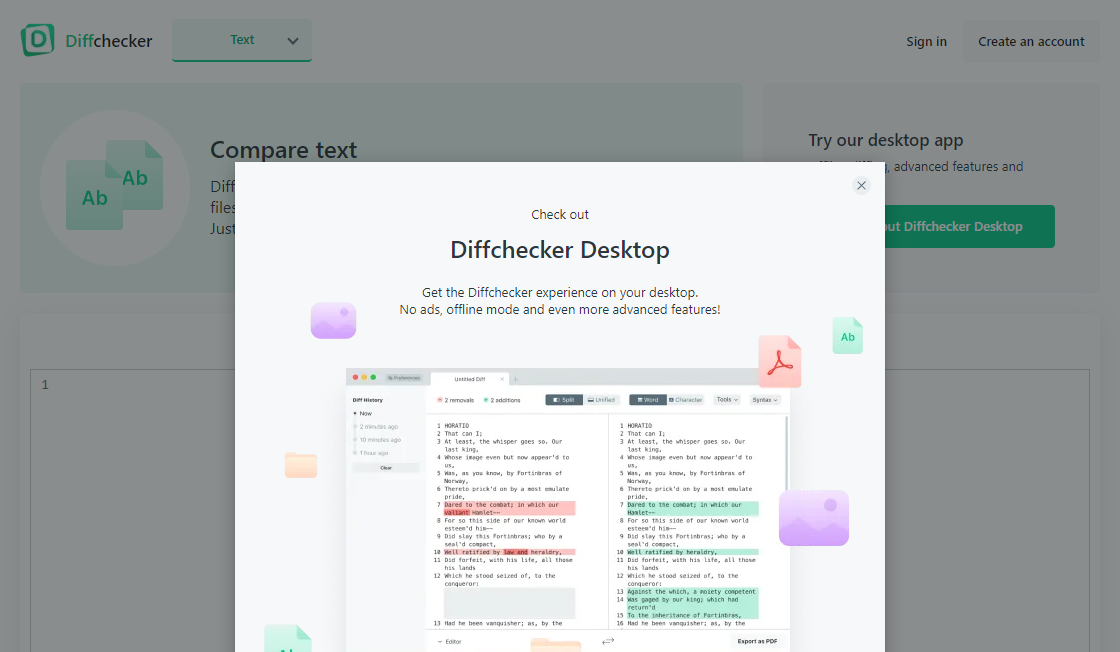
Task: Click the green Ab document icon in popup
Action: pos(847,336)
